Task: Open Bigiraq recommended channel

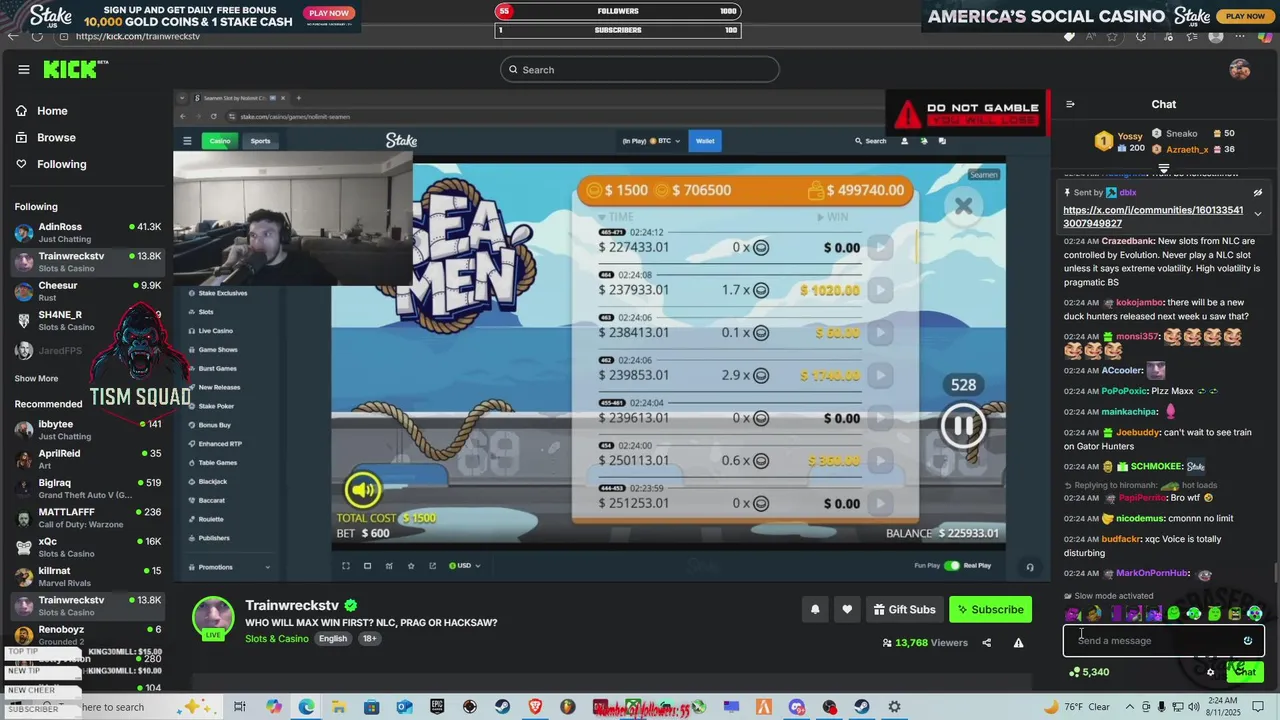Action: coord(87,488)
